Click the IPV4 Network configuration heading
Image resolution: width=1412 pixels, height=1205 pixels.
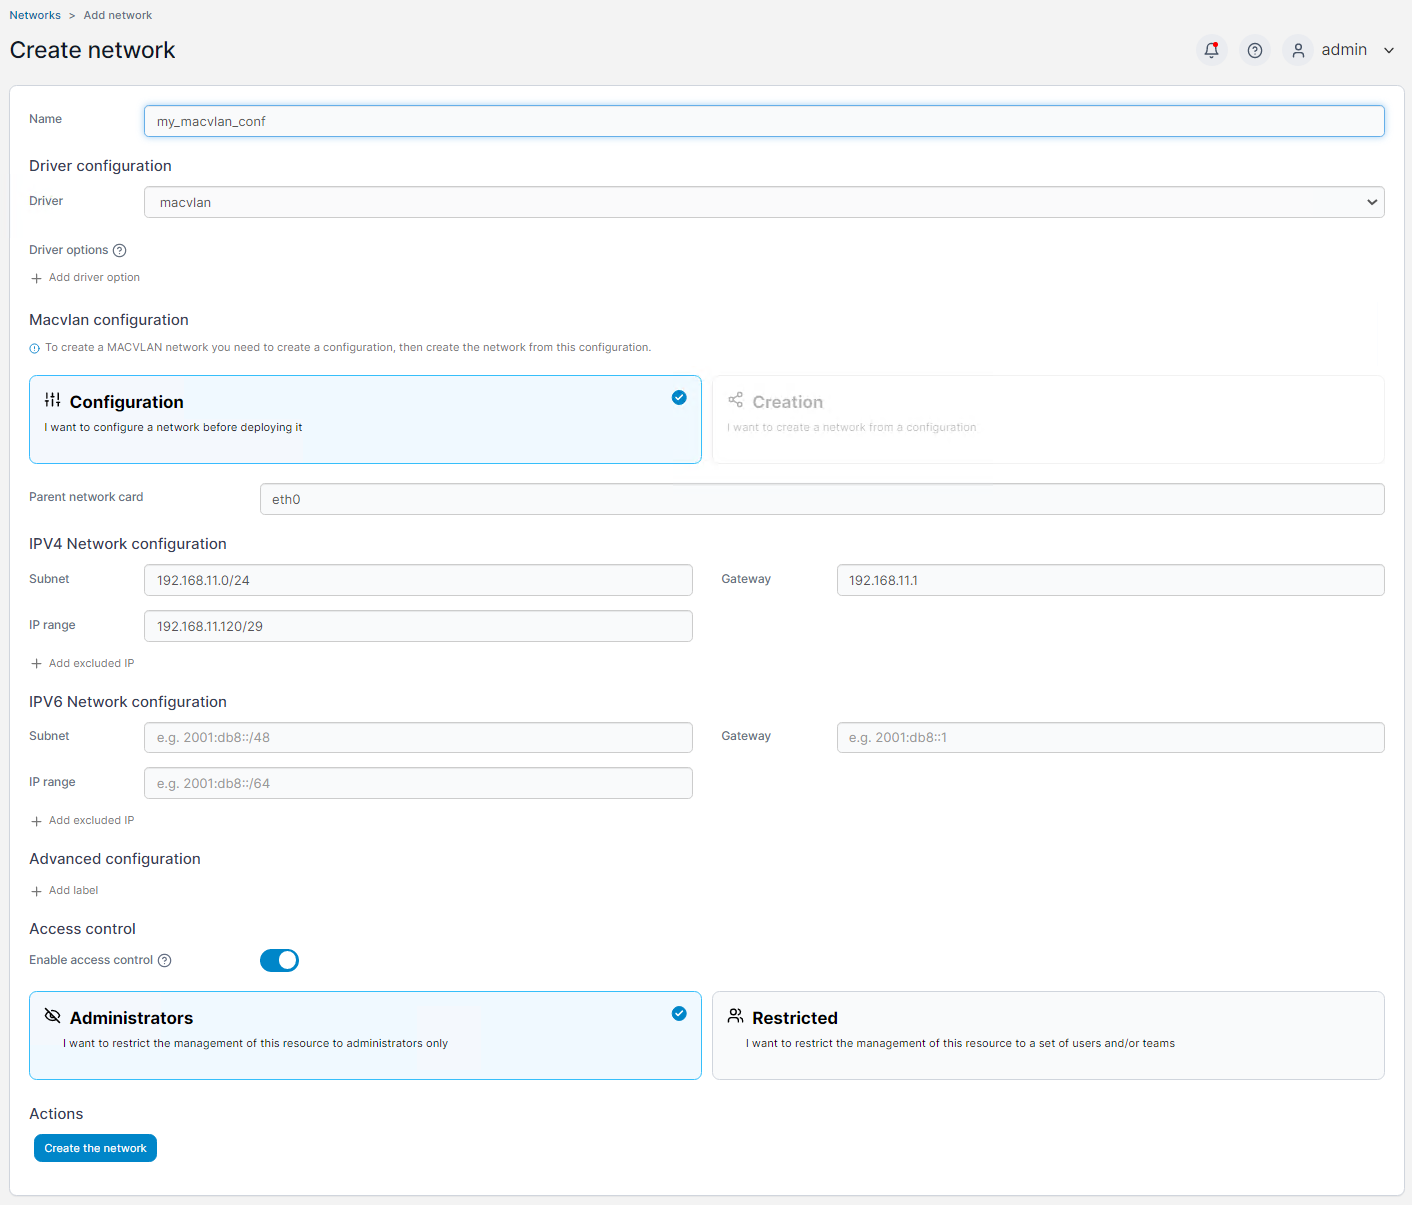[x=128, y=544]
